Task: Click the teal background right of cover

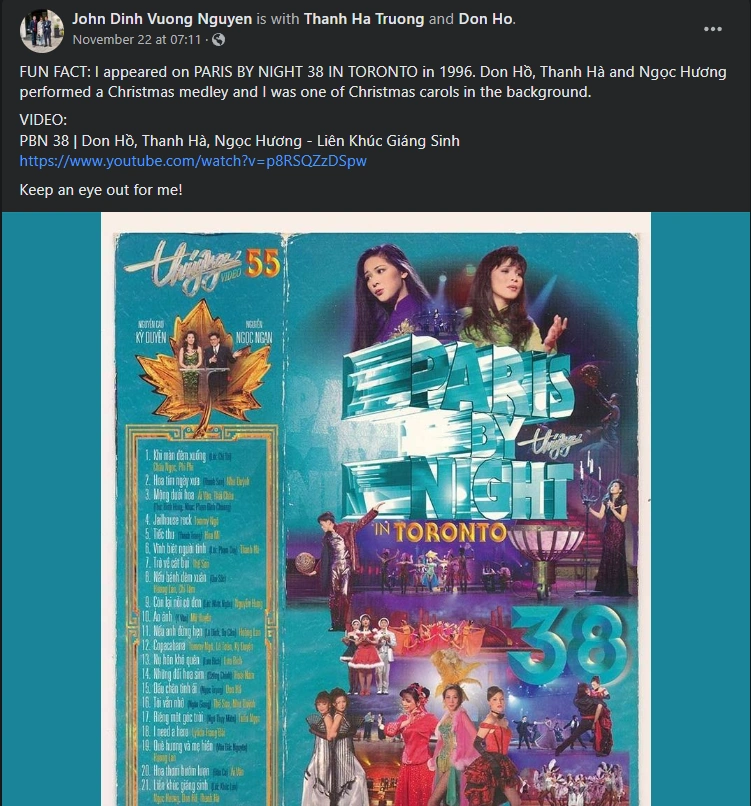Action: [700, 509]
